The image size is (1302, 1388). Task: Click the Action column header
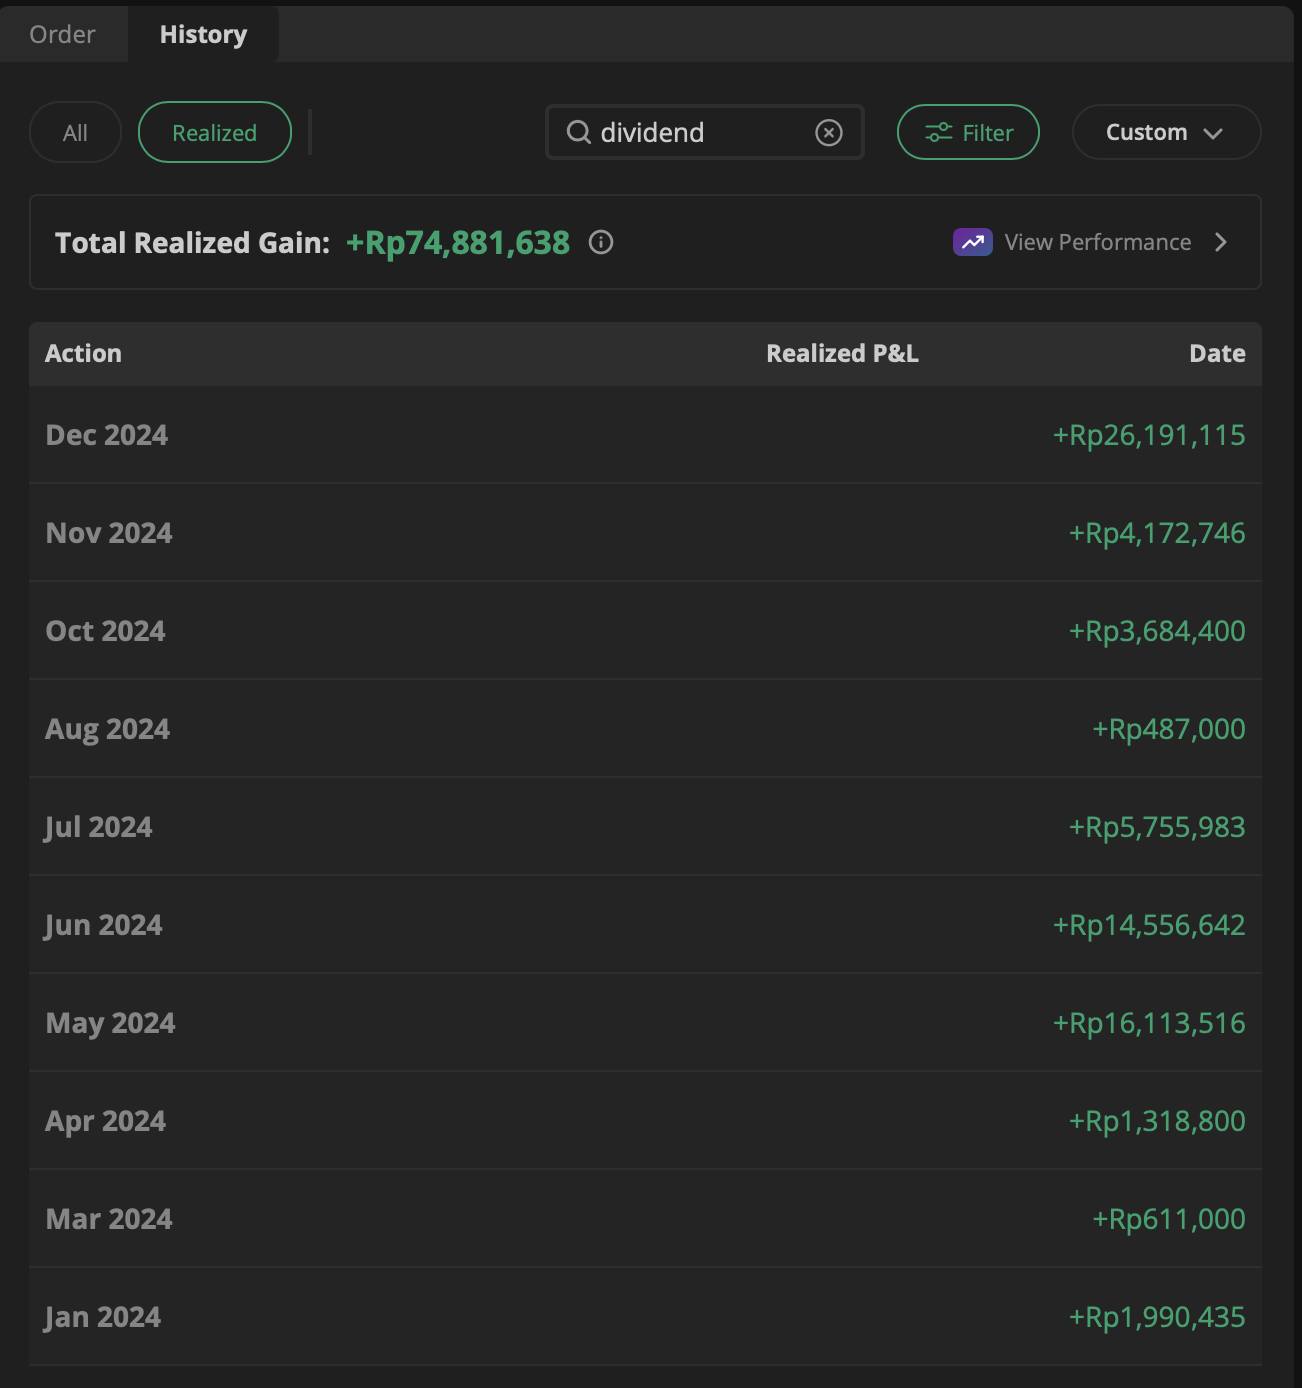84,354
